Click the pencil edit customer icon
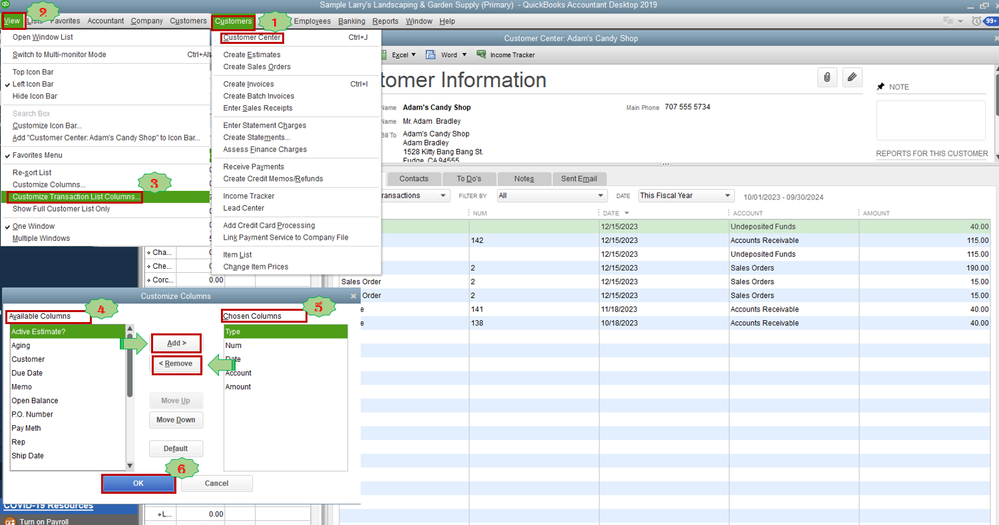This screenshot has width=999, height=525. (x=852, y=77)
